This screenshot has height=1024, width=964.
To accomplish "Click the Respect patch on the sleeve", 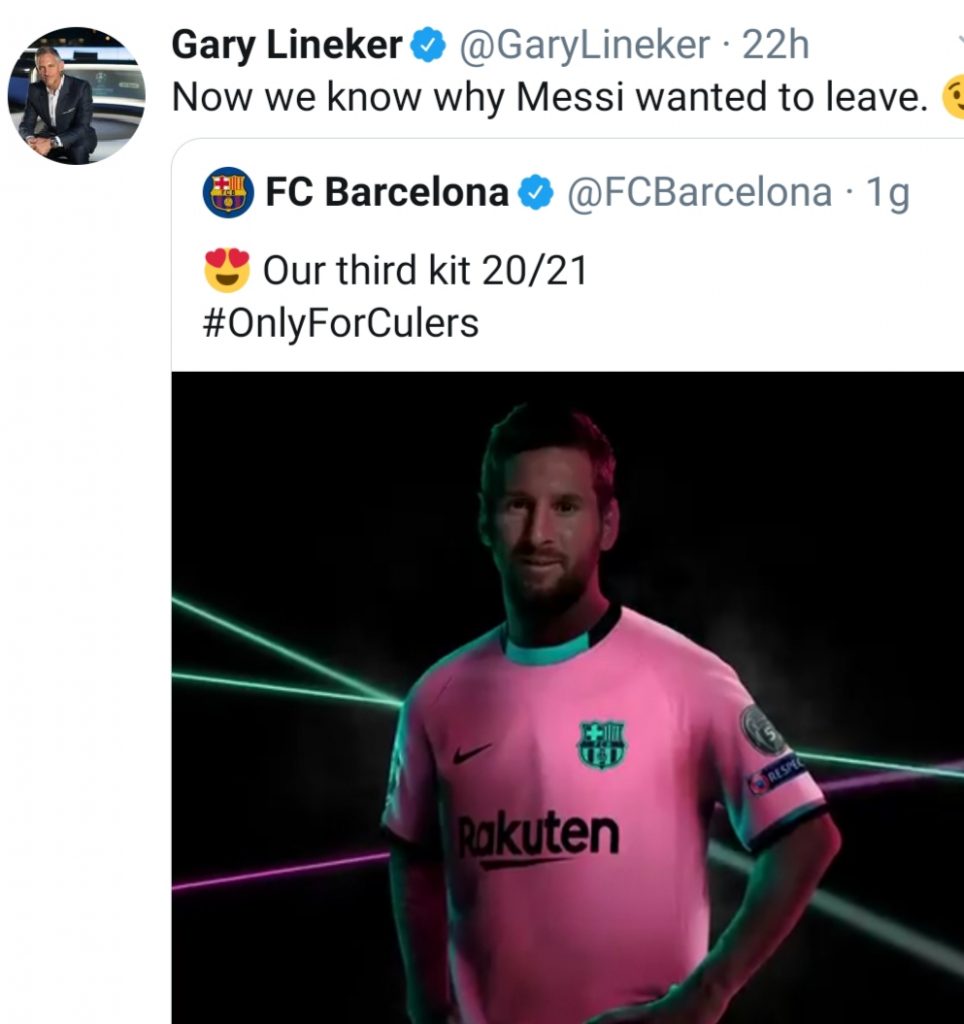I will tap(777, 773).
